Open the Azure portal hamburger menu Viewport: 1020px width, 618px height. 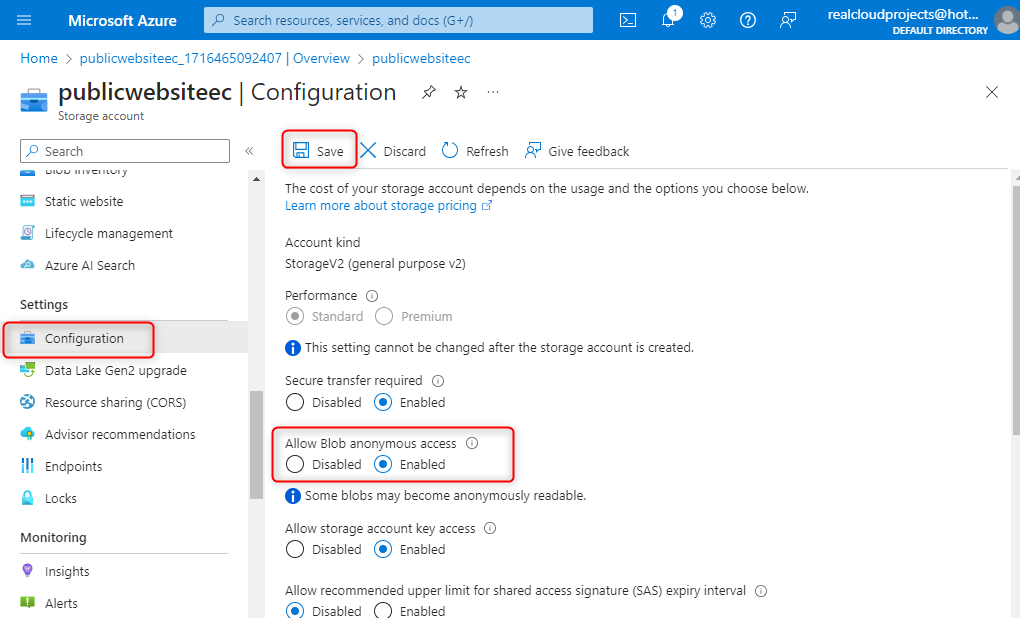(x=25, y=20)
